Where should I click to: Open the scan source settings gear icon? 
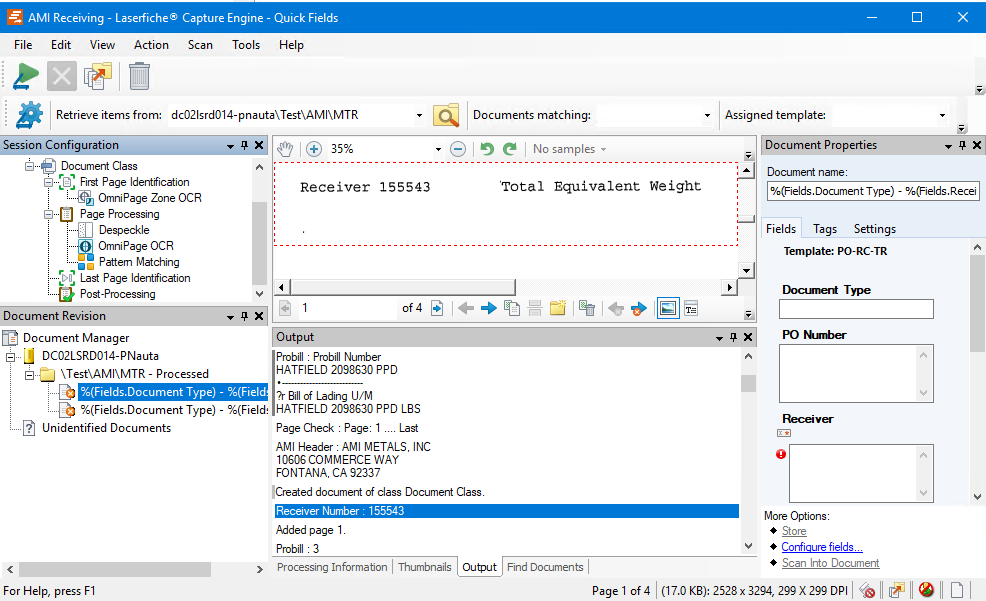tap(30, 115)
